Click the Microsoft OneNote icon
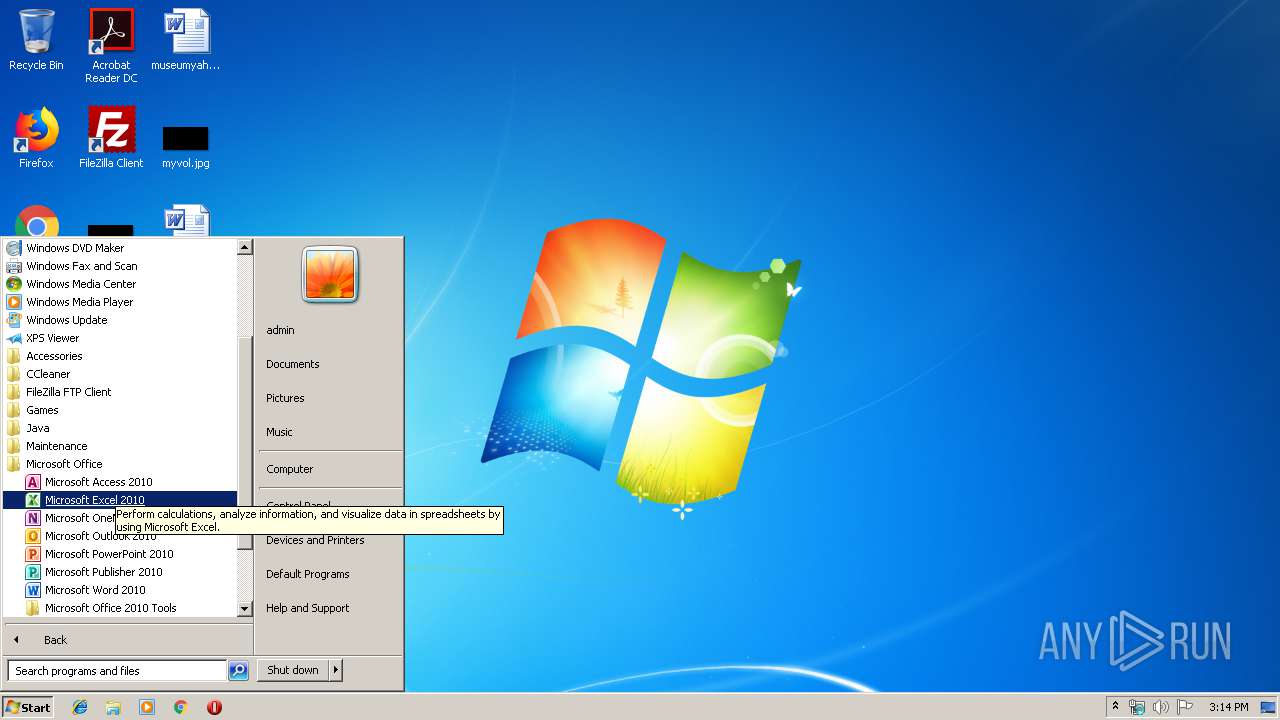The width and height of the screenshot is (1280, 720). pos(33,518)
